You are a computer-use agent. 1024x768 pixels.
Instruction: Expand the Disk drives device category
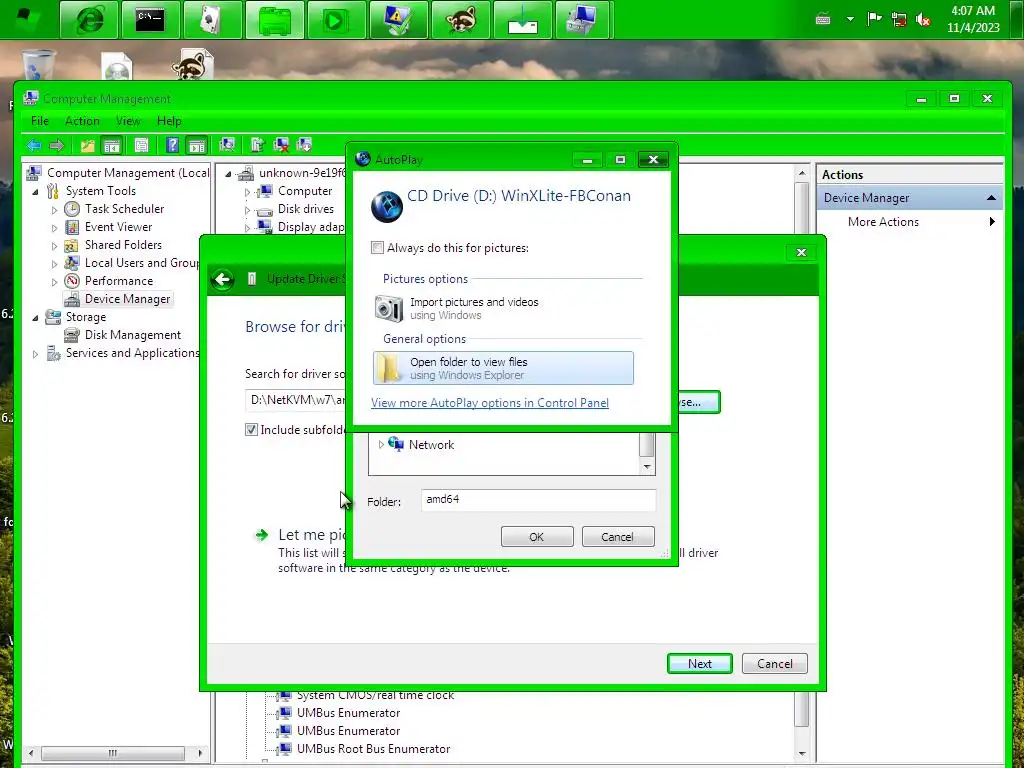click(x=247, y=210)
